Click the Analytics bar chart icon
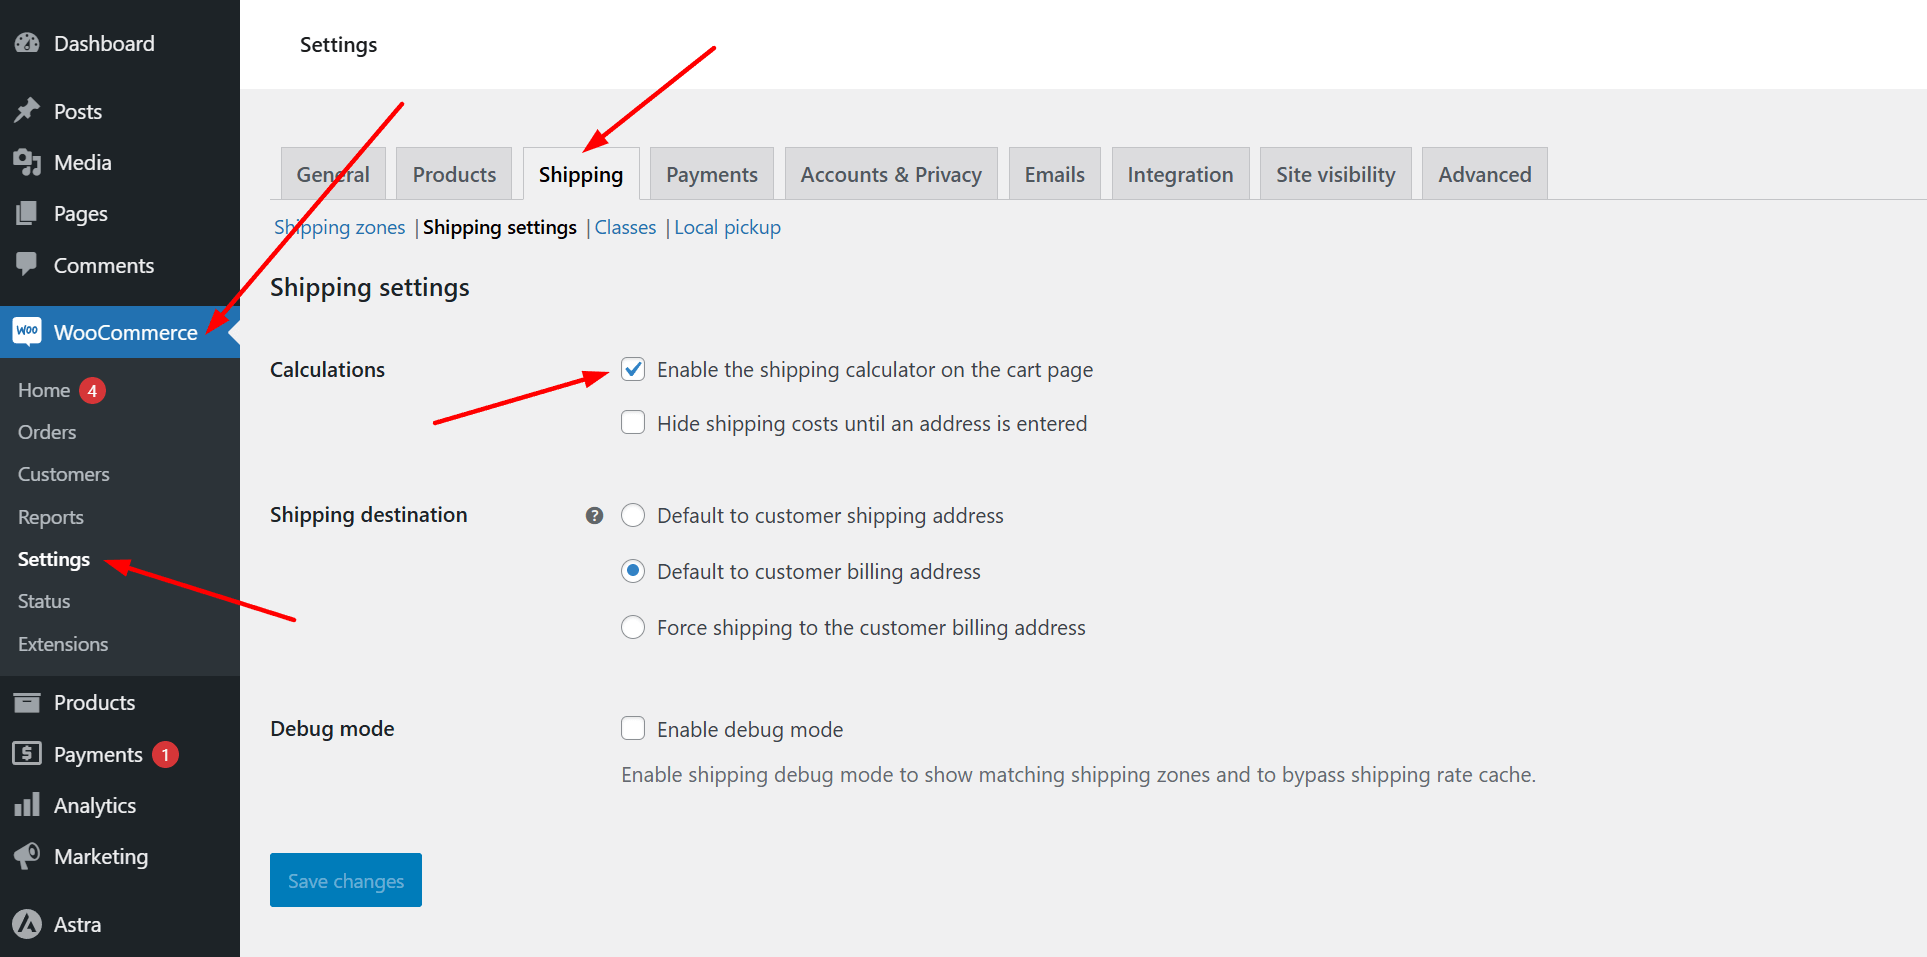The width and height of the screenshot is (1927, 957). 27,805
